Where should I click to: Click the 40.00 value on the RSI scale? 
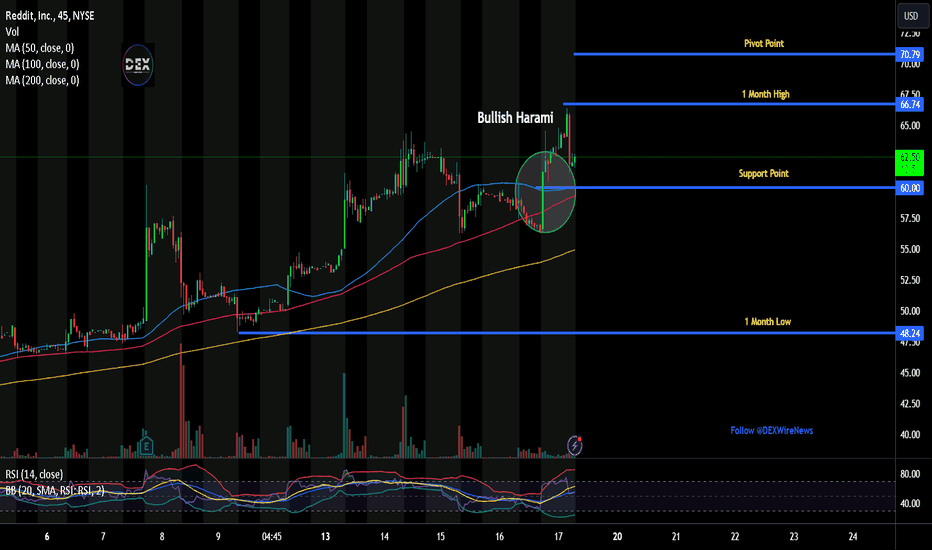[x=910, y=504]
